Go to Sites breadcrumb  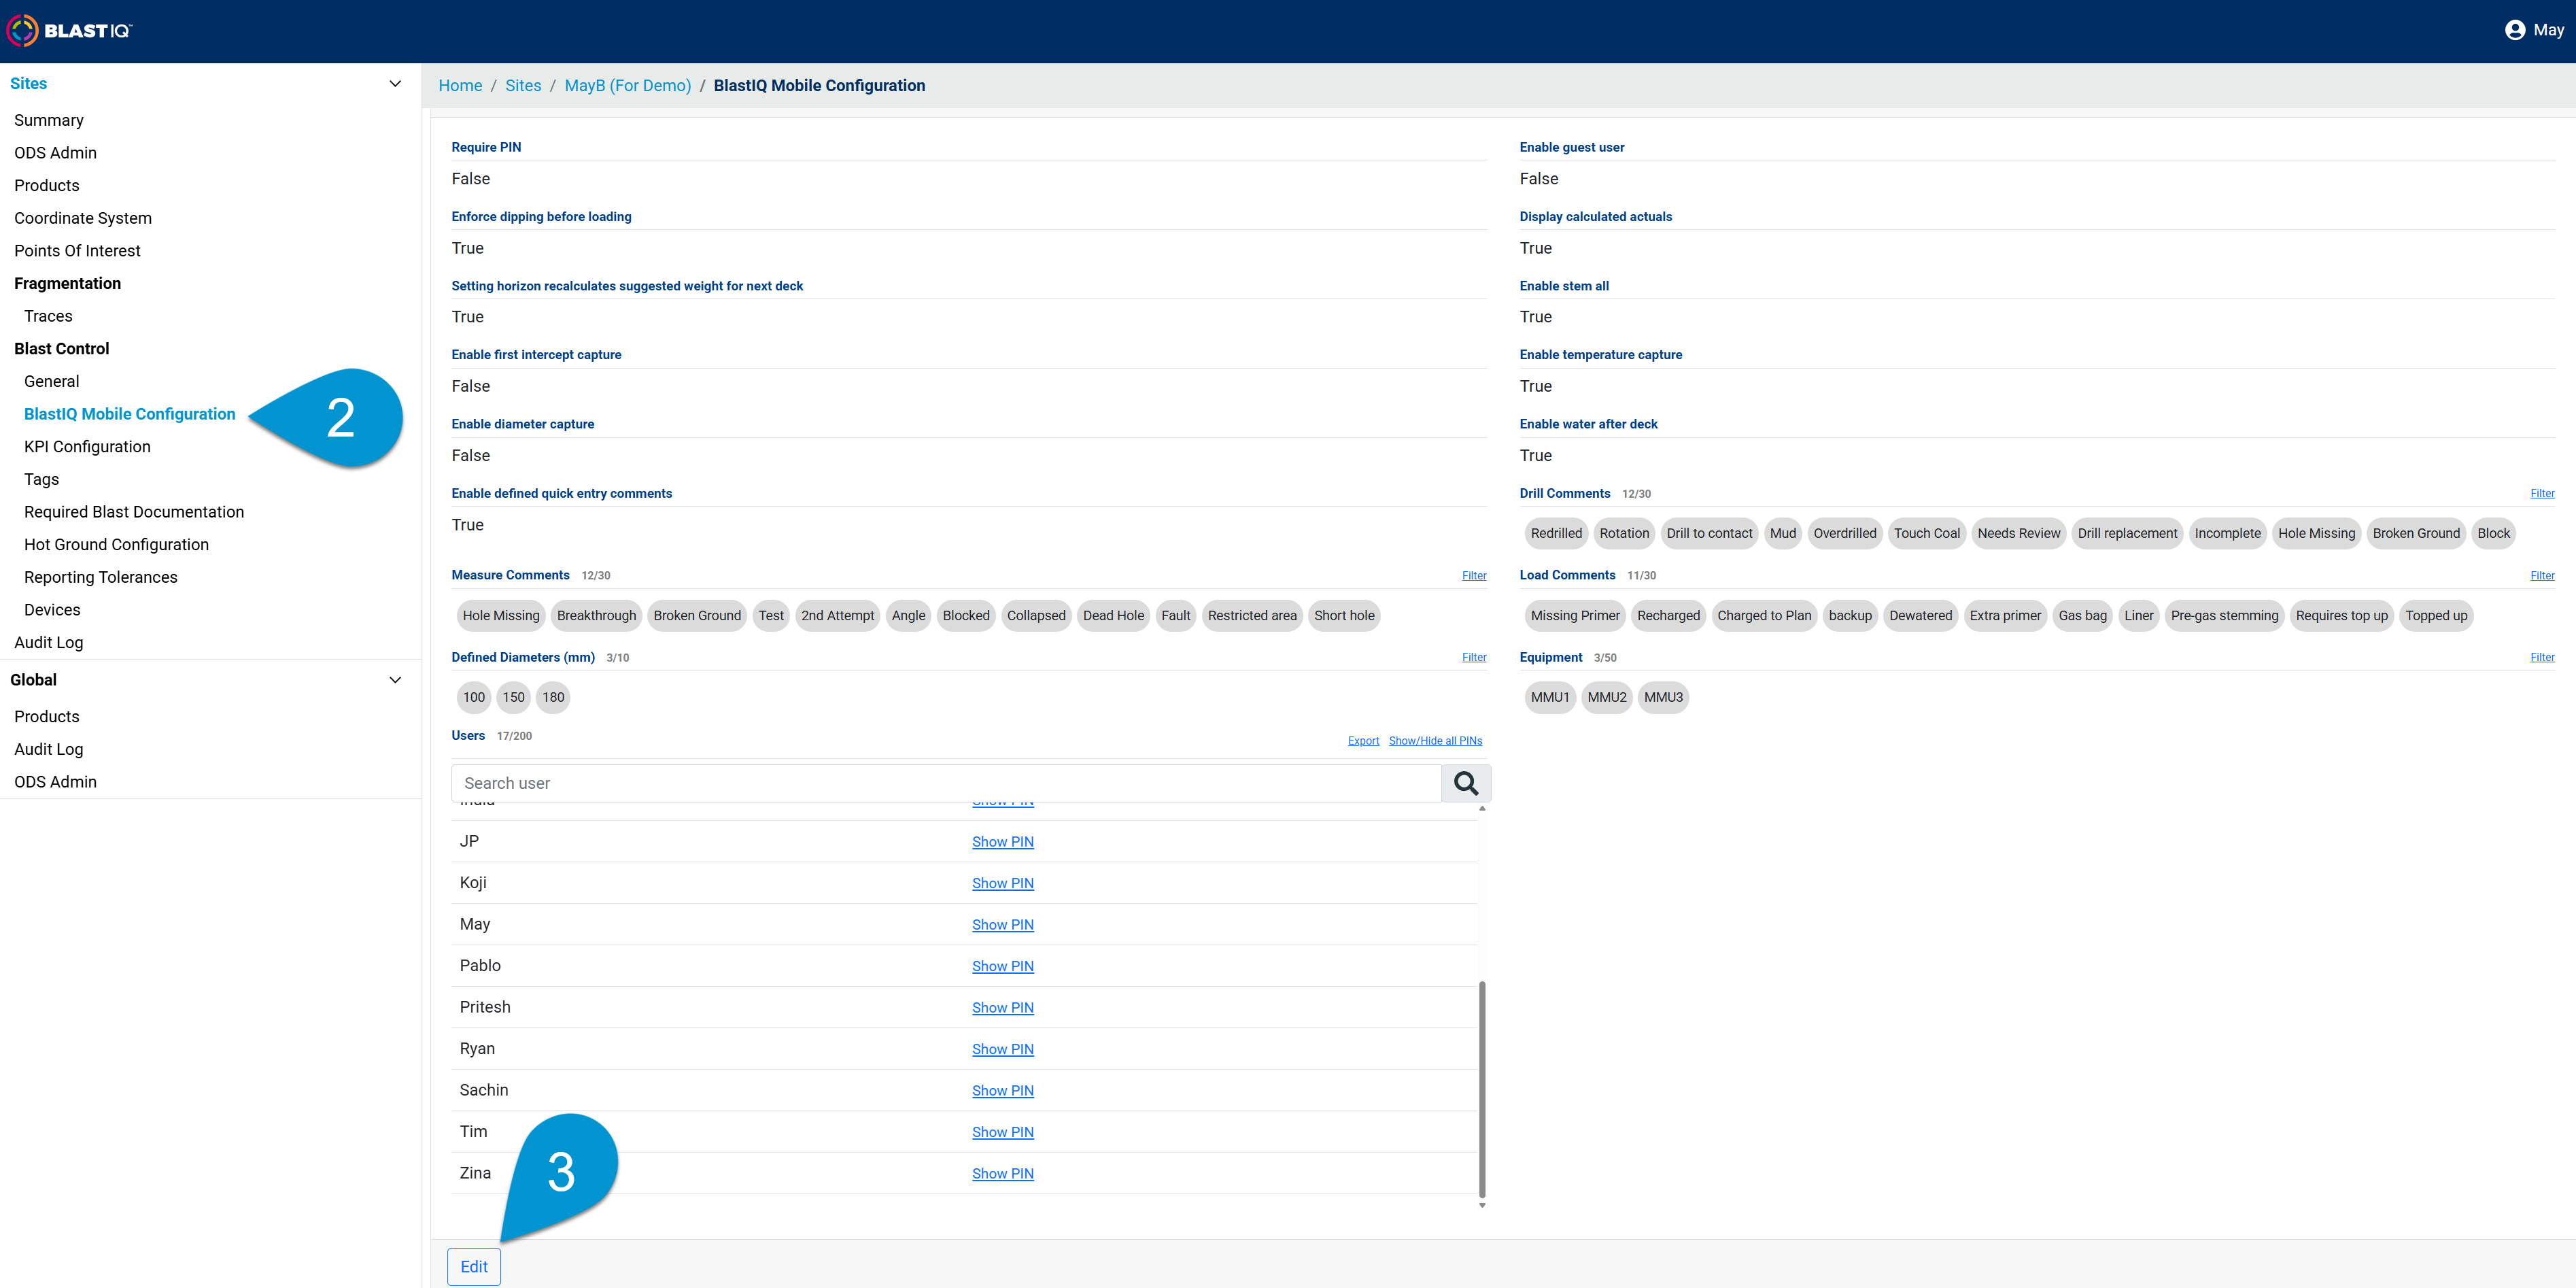(x=523, y=86)
